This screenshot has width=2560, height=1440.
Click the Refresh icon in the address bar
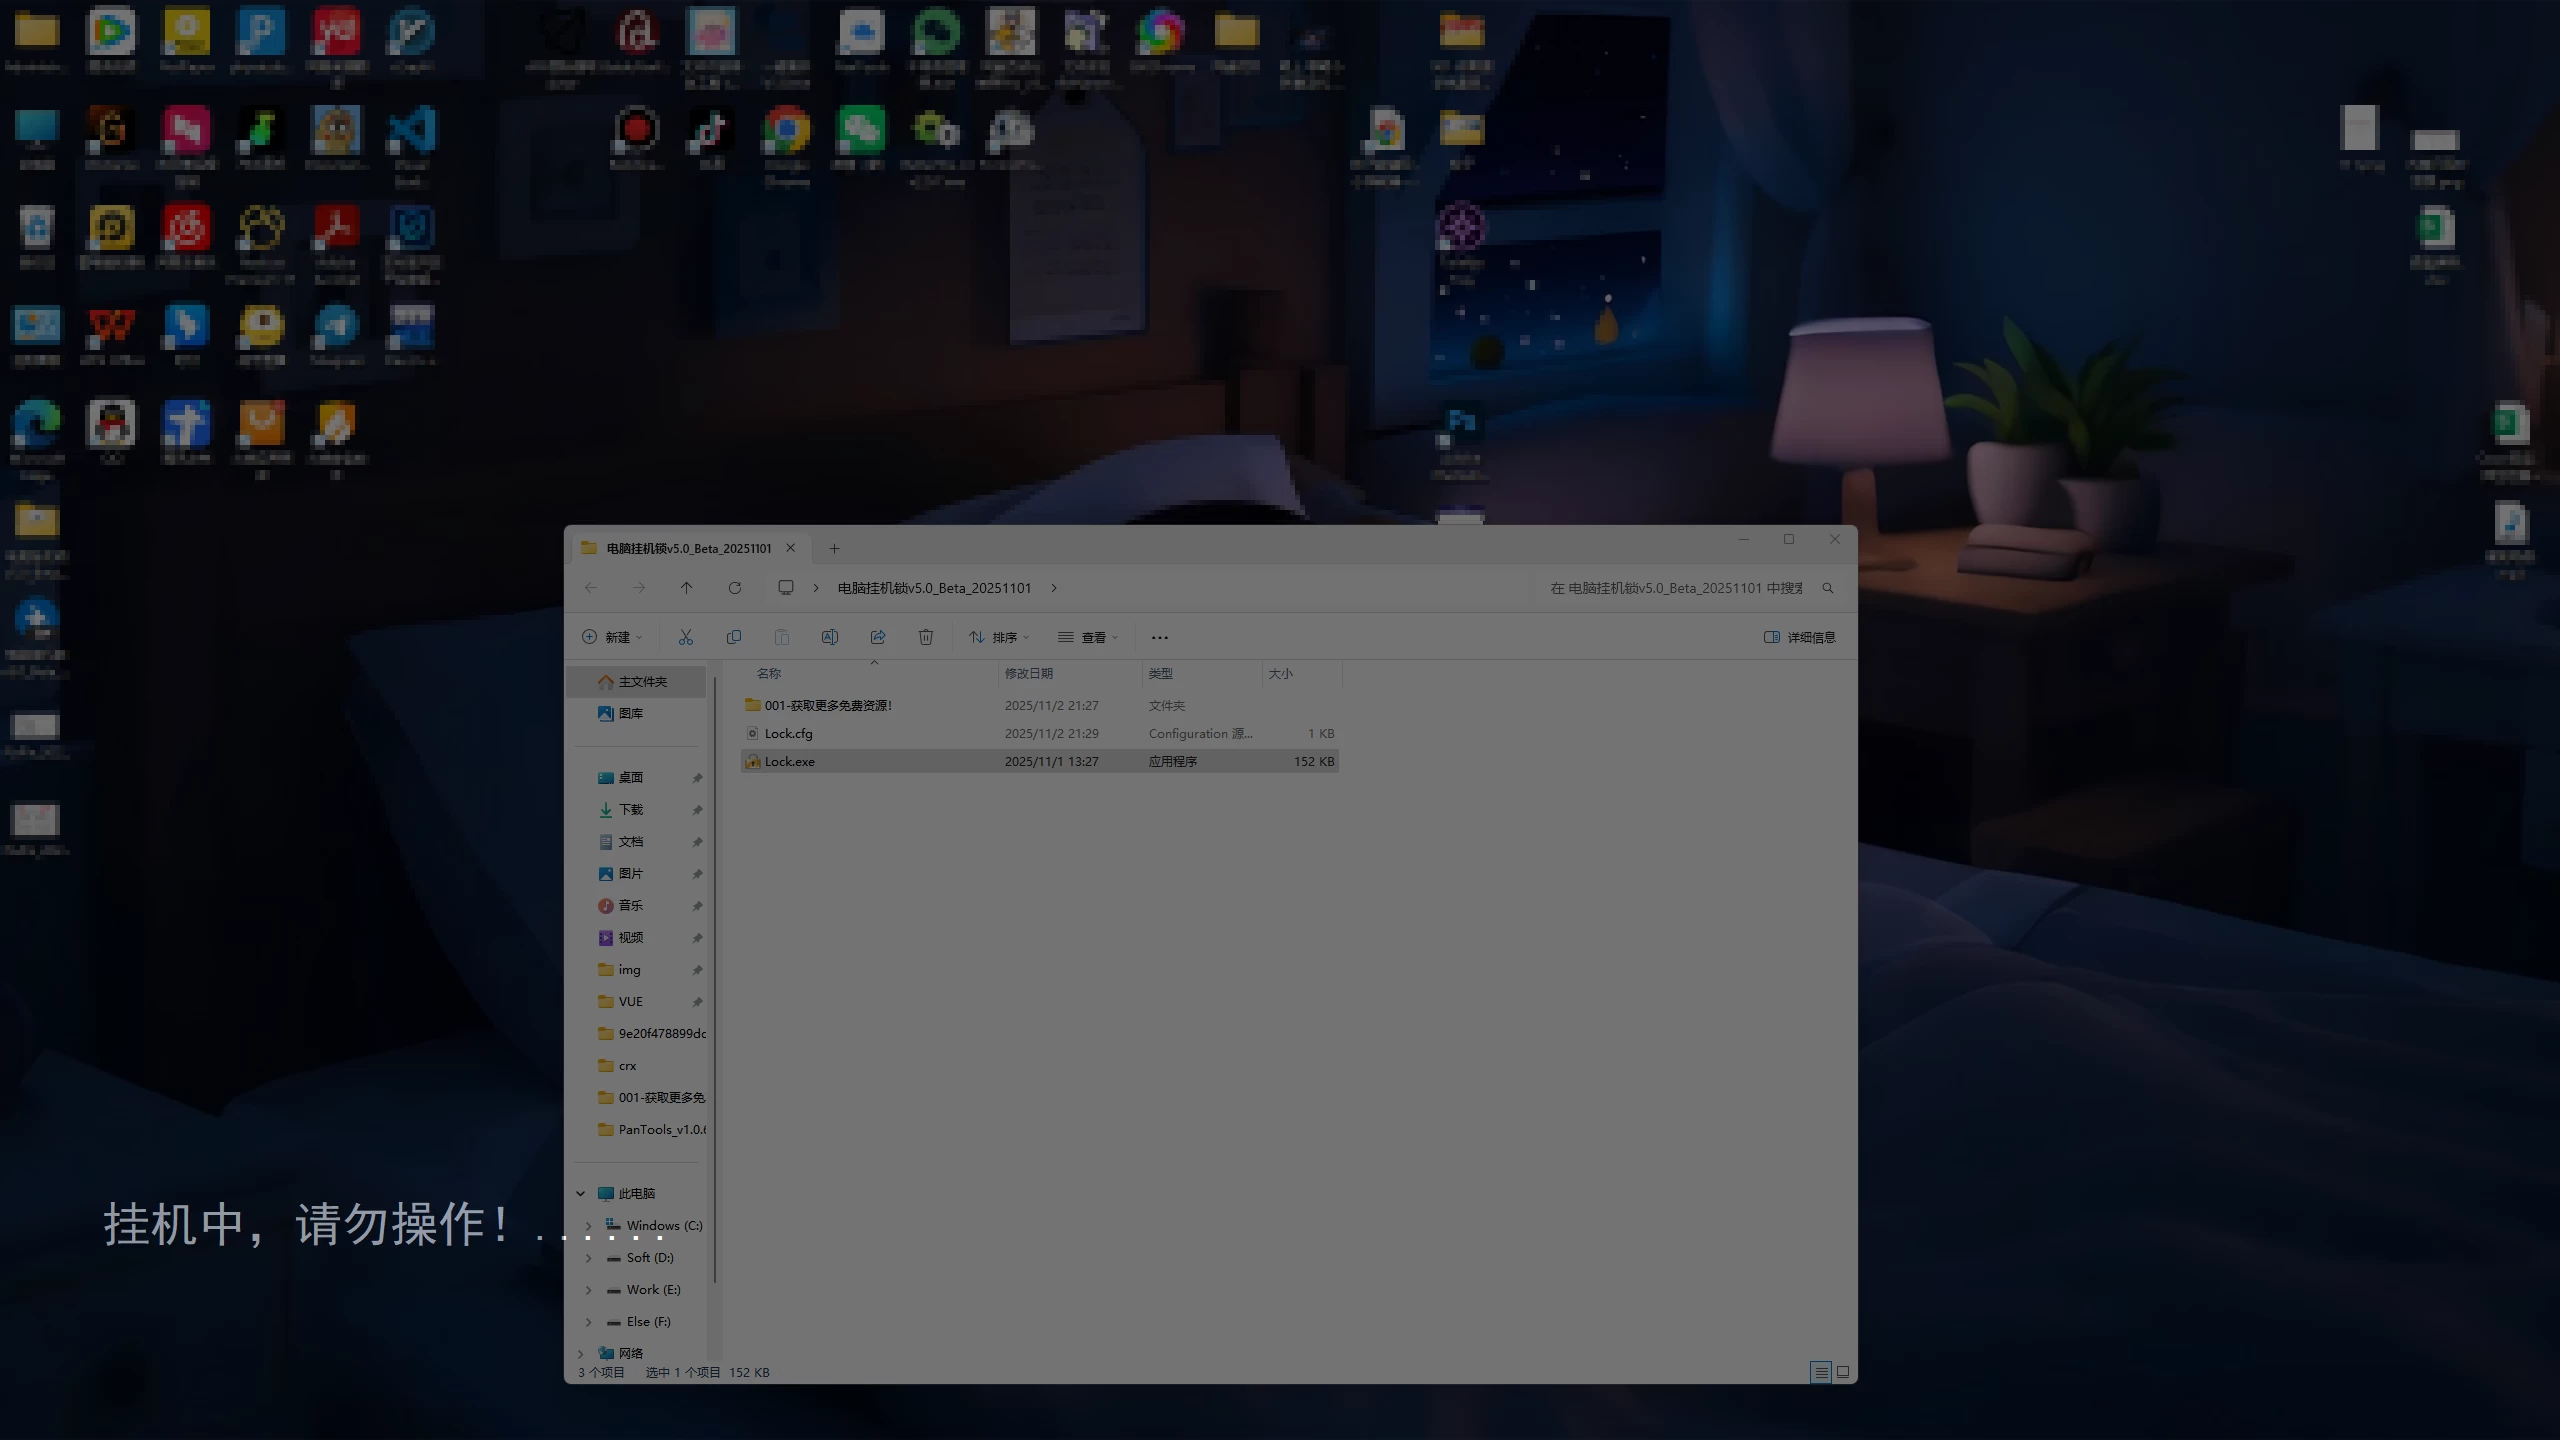[x=735, y=588]
